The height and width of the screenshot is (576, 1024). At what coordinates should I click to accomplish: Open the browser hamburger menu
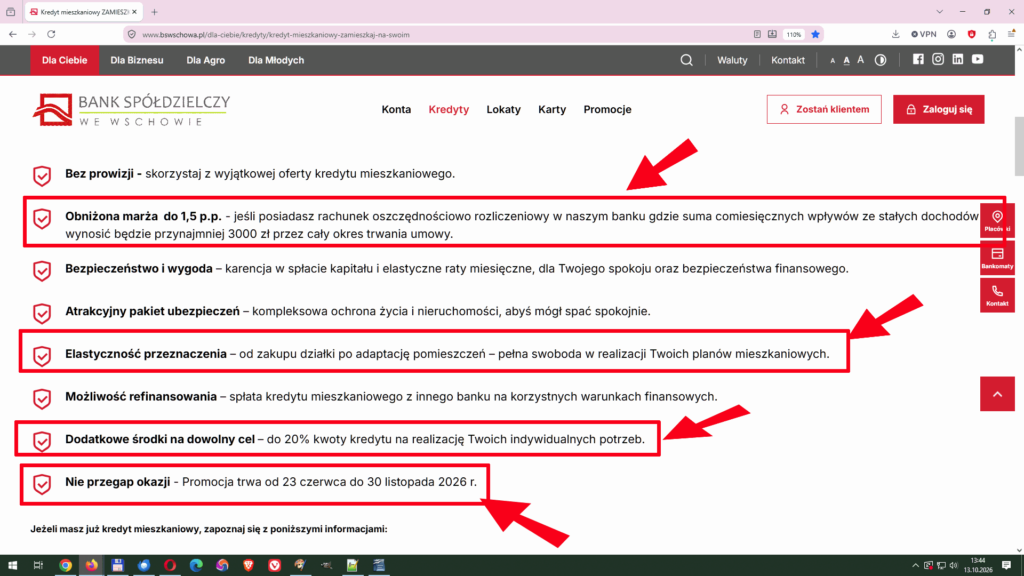1011,35
